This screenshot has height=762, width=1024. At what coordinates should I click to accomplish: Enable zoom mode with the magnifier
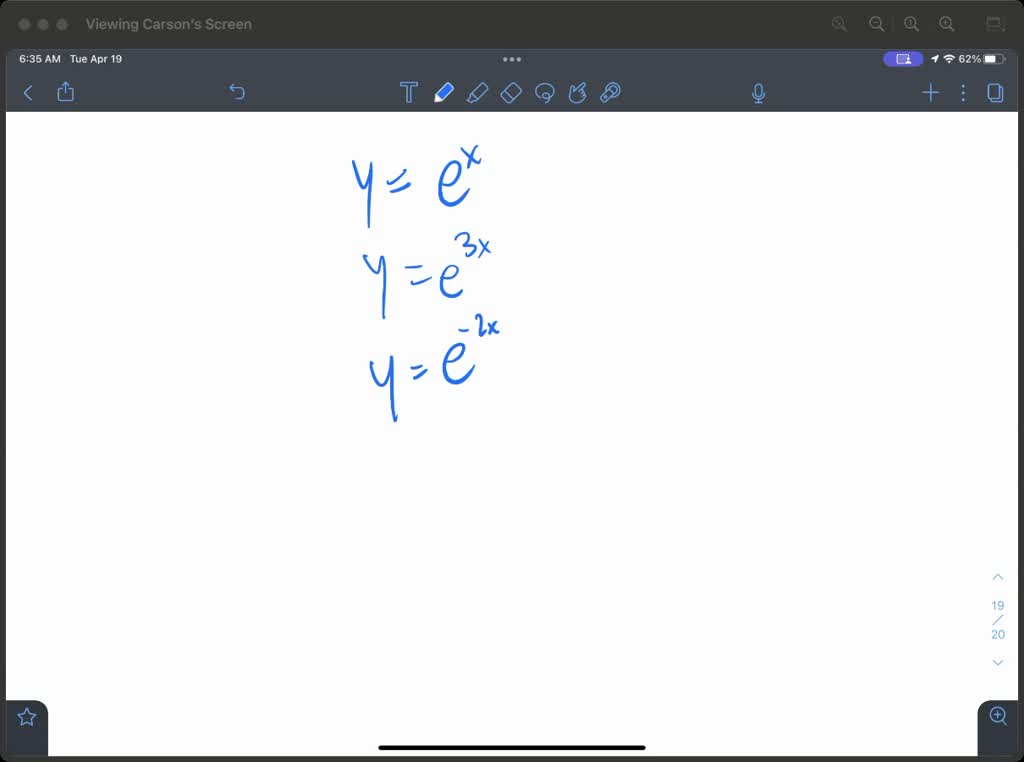(x=997, y=716)
